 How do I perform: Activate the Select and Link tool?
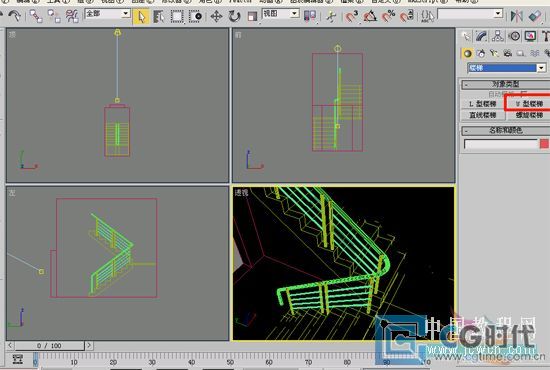(35, 16)
